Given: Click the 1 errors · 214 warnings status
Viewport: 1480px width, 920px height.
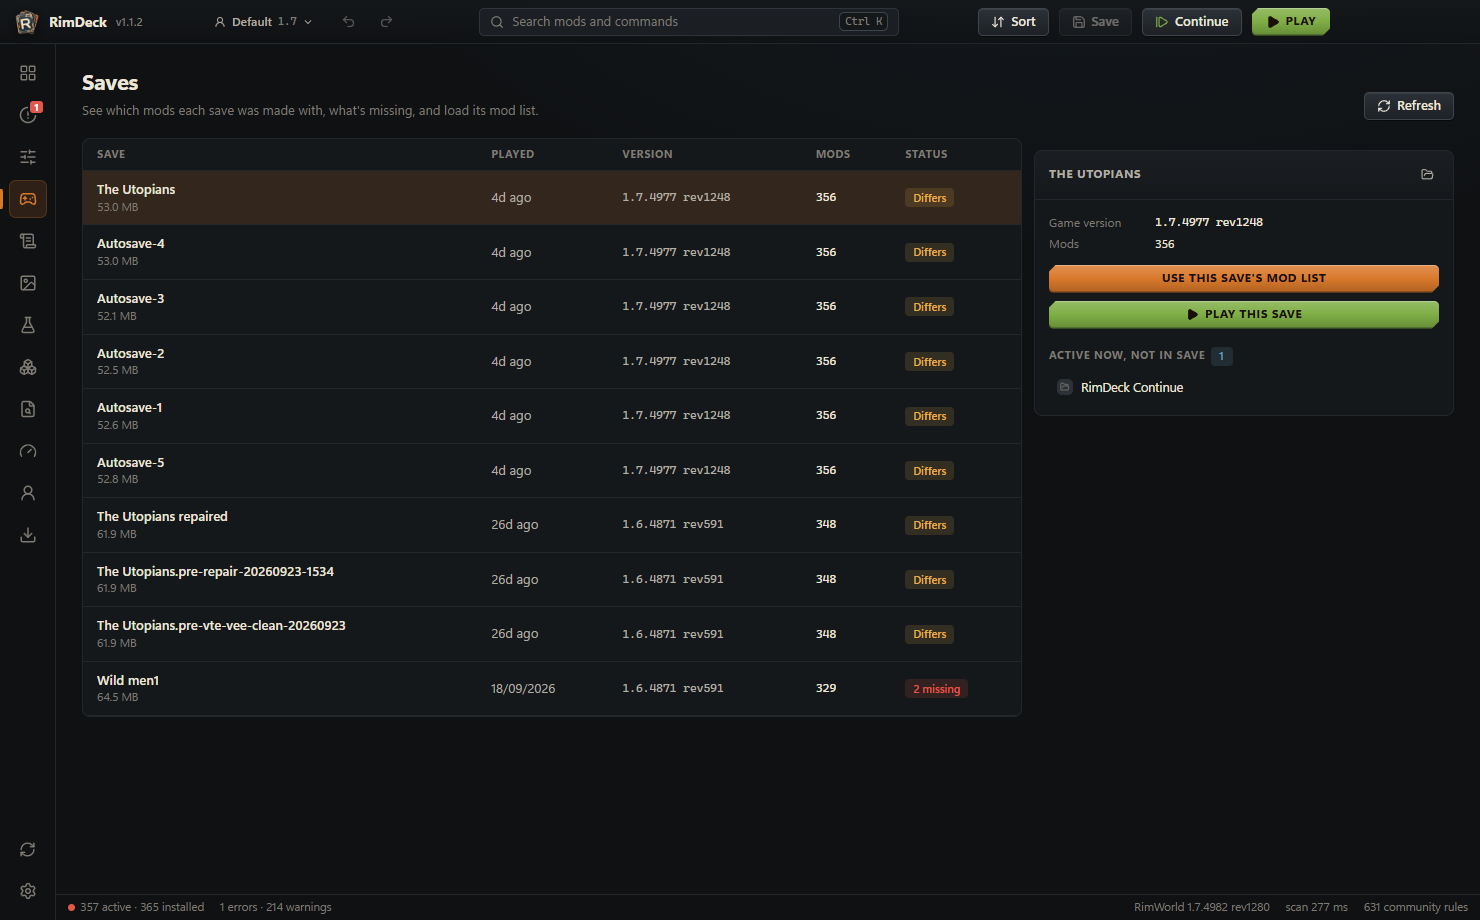Looking at the screenshot, I should 275,908.
